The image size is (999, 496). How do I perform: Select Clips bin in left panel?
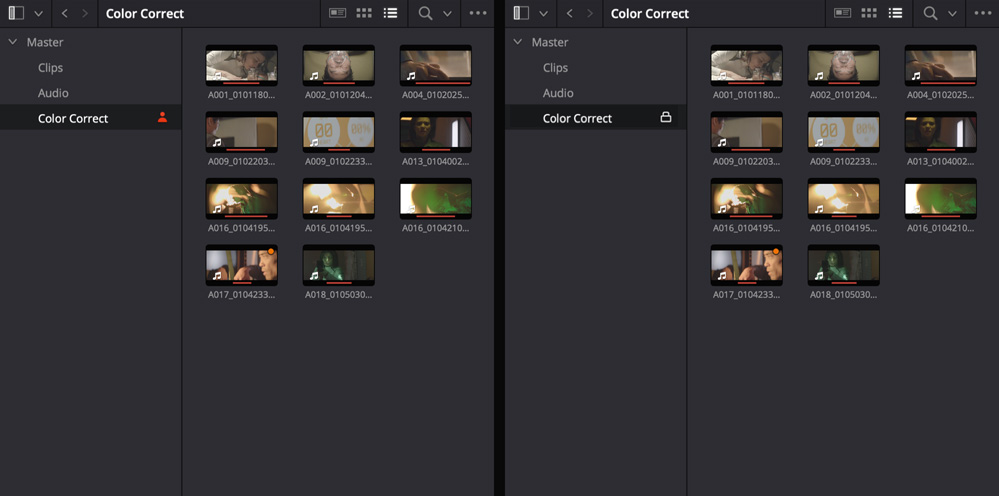click(50, 67)
